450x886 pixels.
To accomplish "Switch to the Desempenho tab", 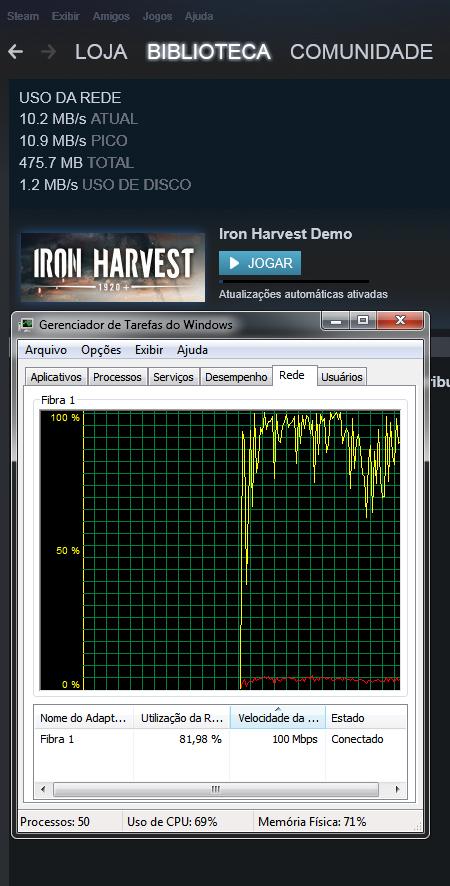I will 236,377.
